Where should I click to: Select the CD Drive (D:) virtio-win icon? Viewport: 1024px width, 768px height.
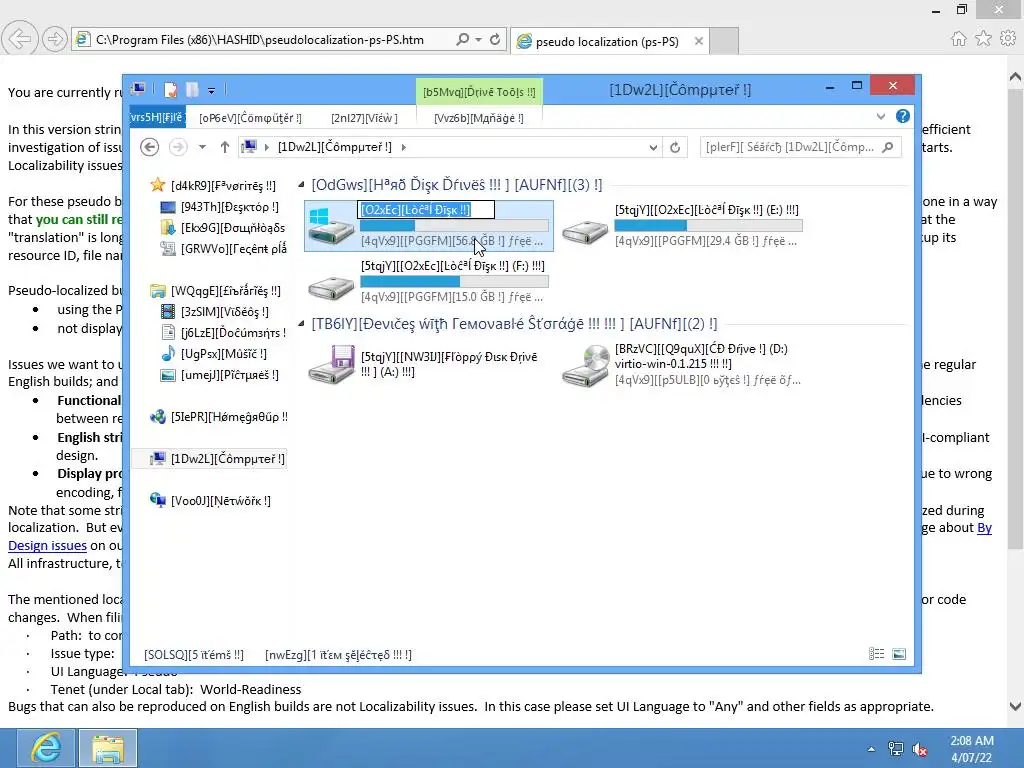coord(585,366)
